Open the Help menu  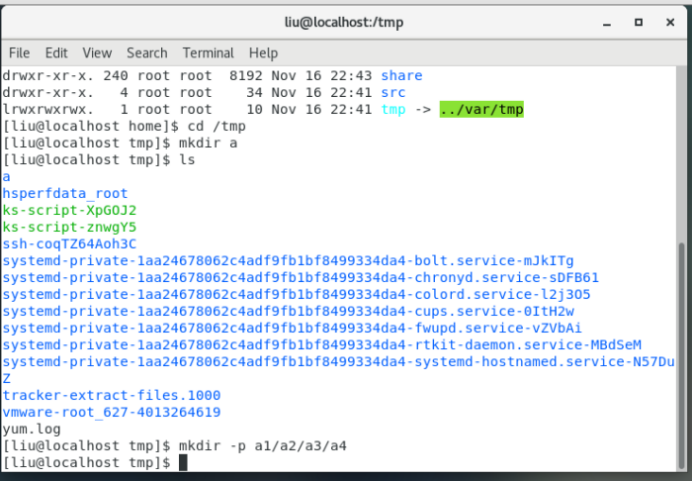click(x=263, y=53)
